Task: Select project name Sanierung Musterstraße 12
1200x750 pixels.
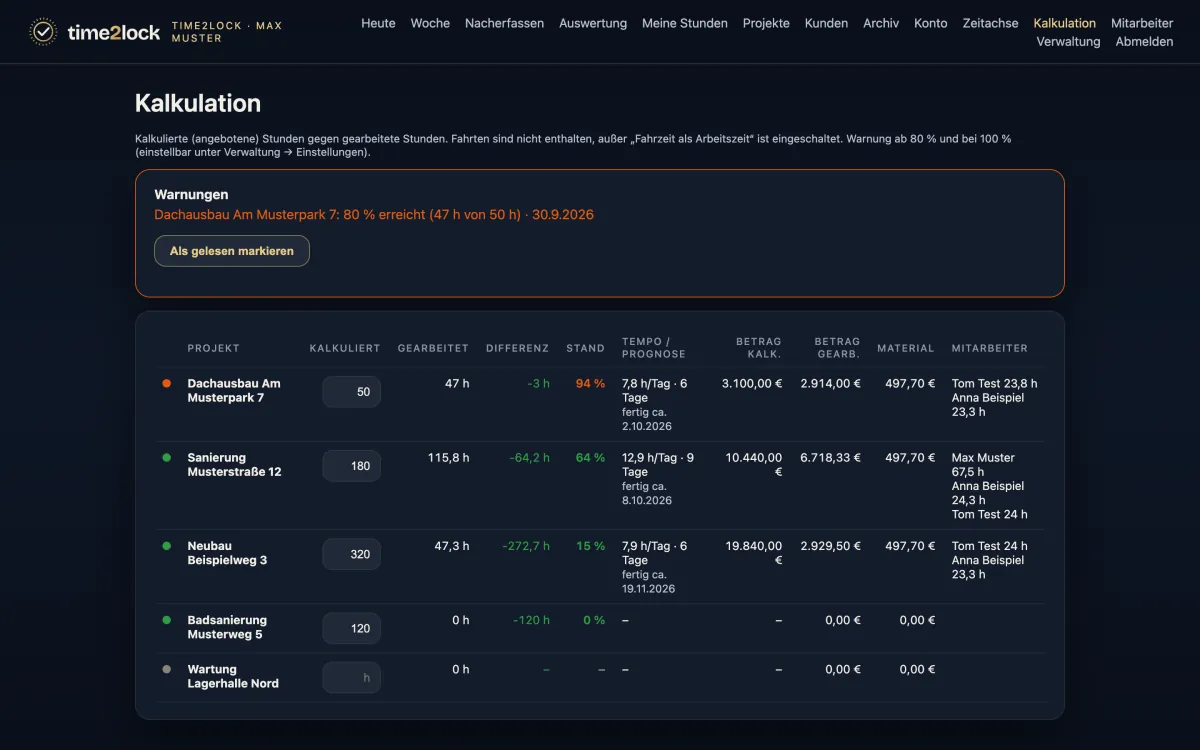Action: [x=235, y=465]
